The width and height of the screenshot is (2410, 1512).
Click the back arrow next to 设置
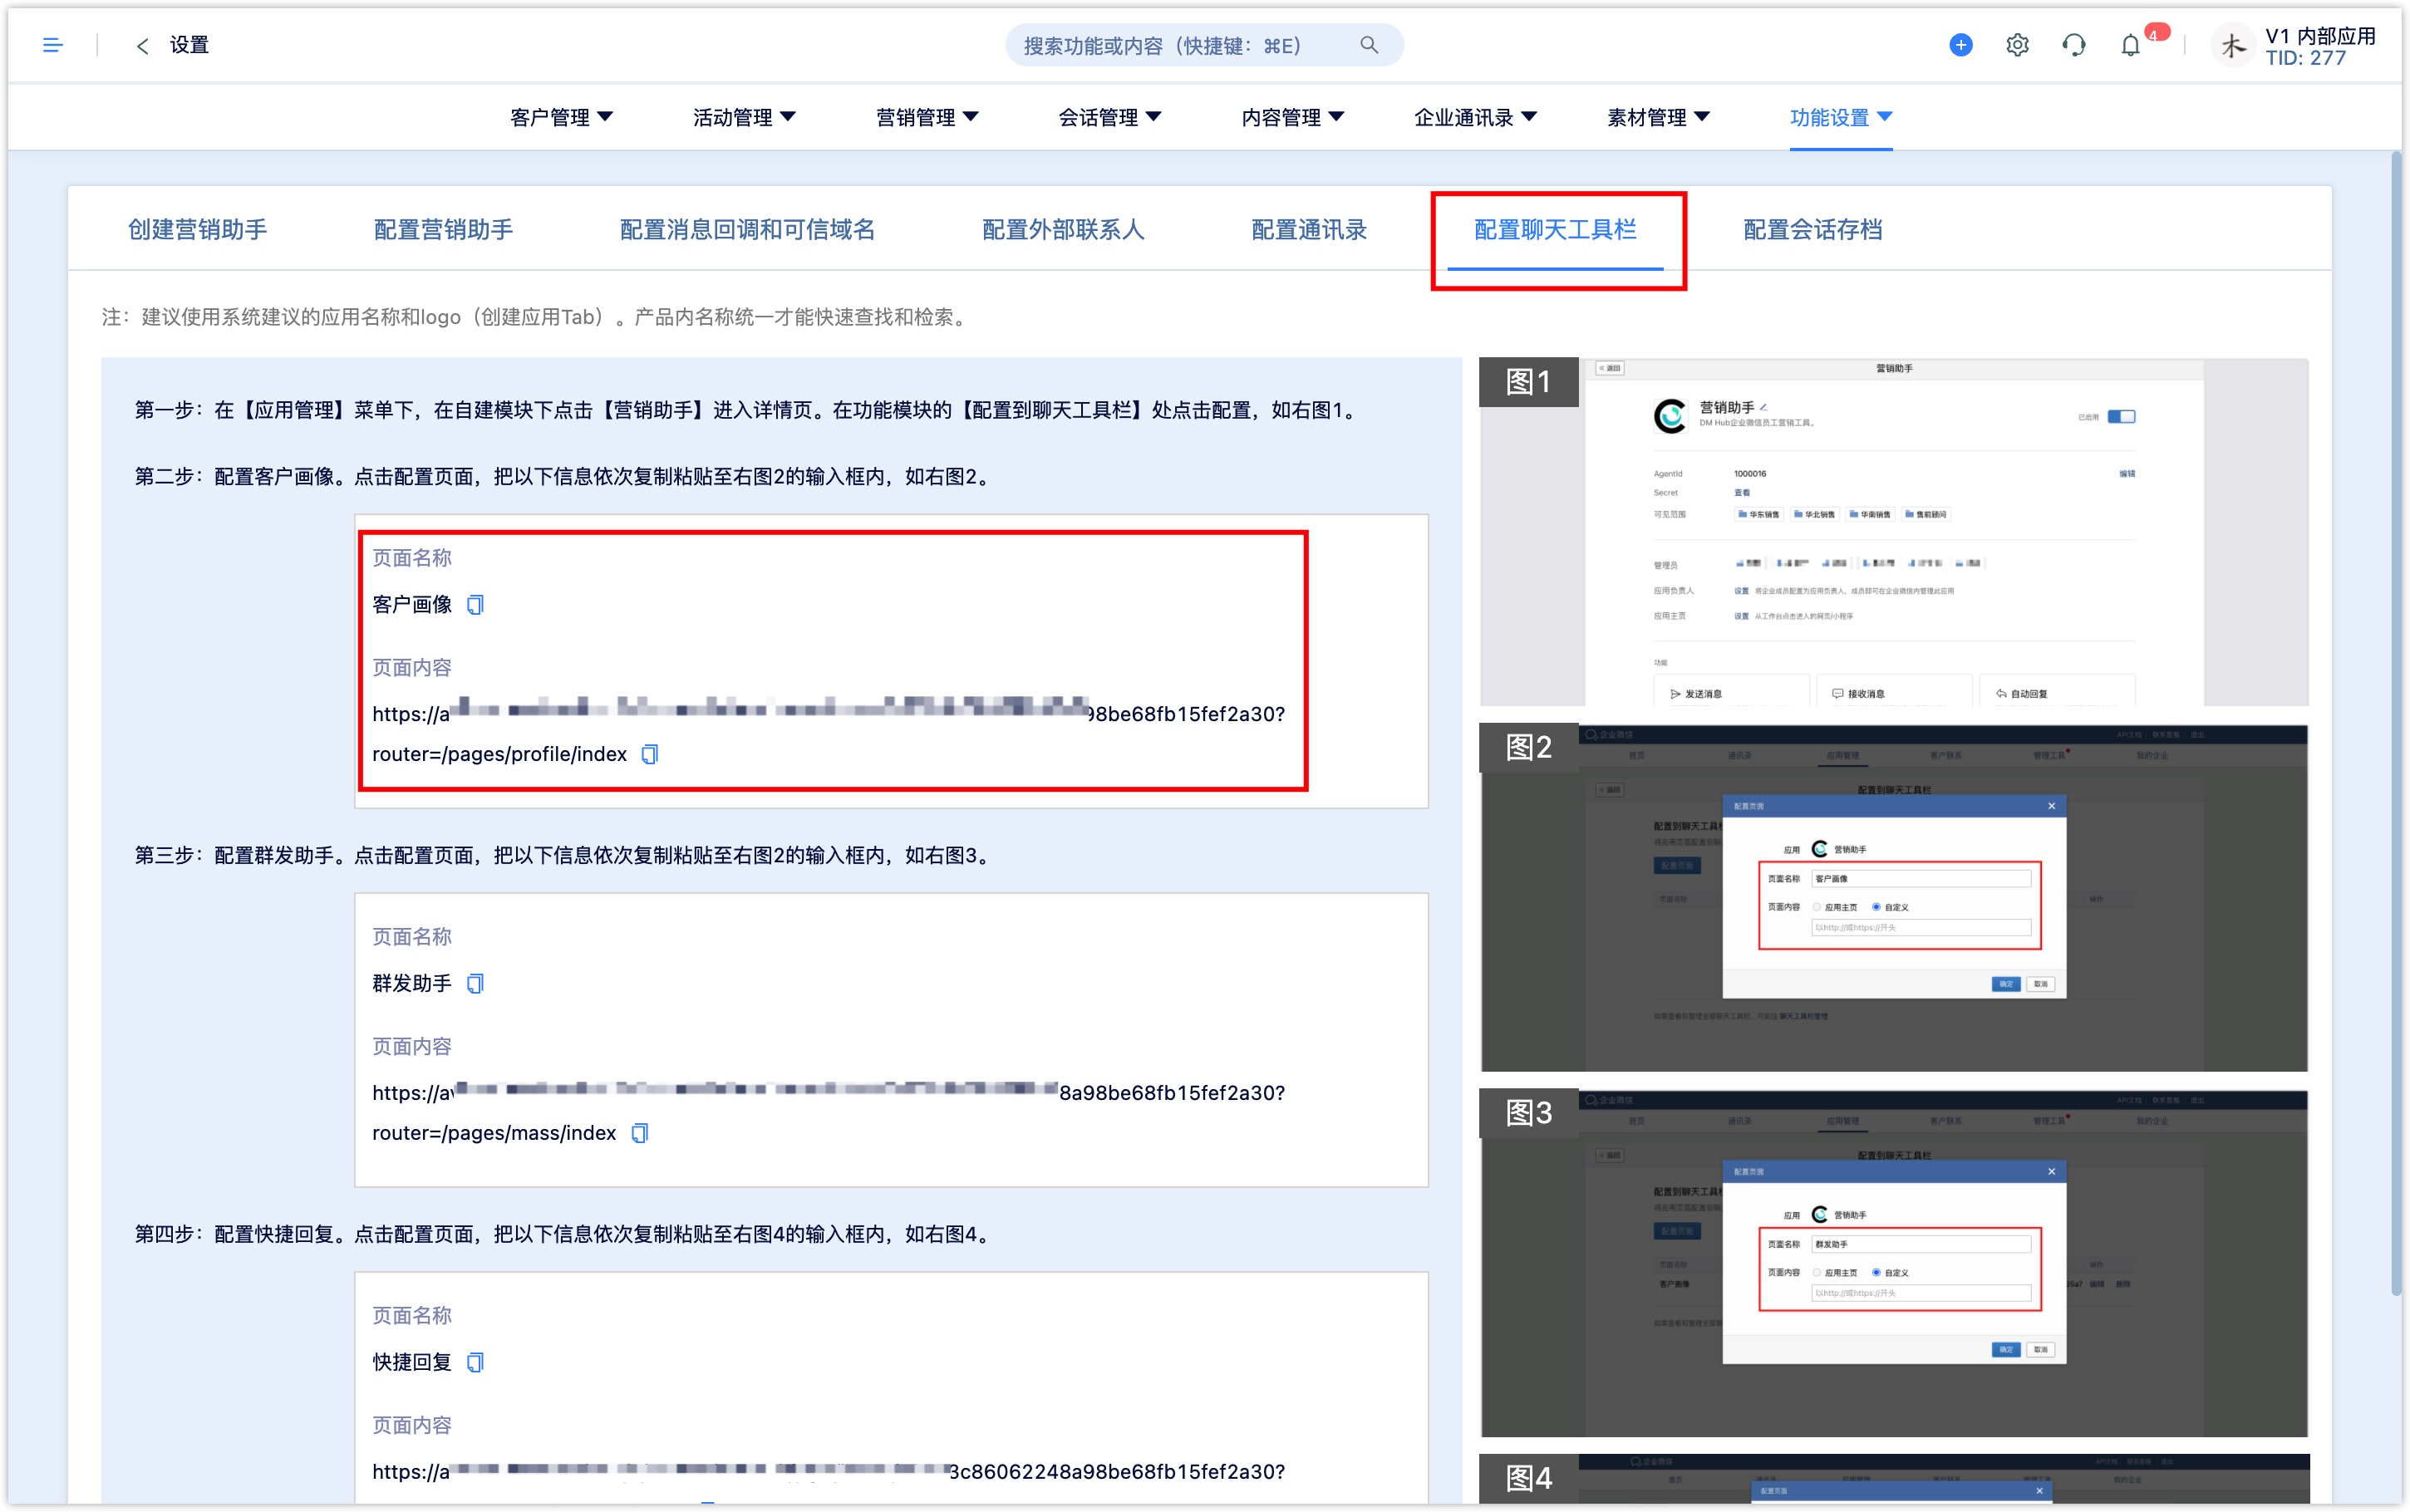(x=142, y=45)
